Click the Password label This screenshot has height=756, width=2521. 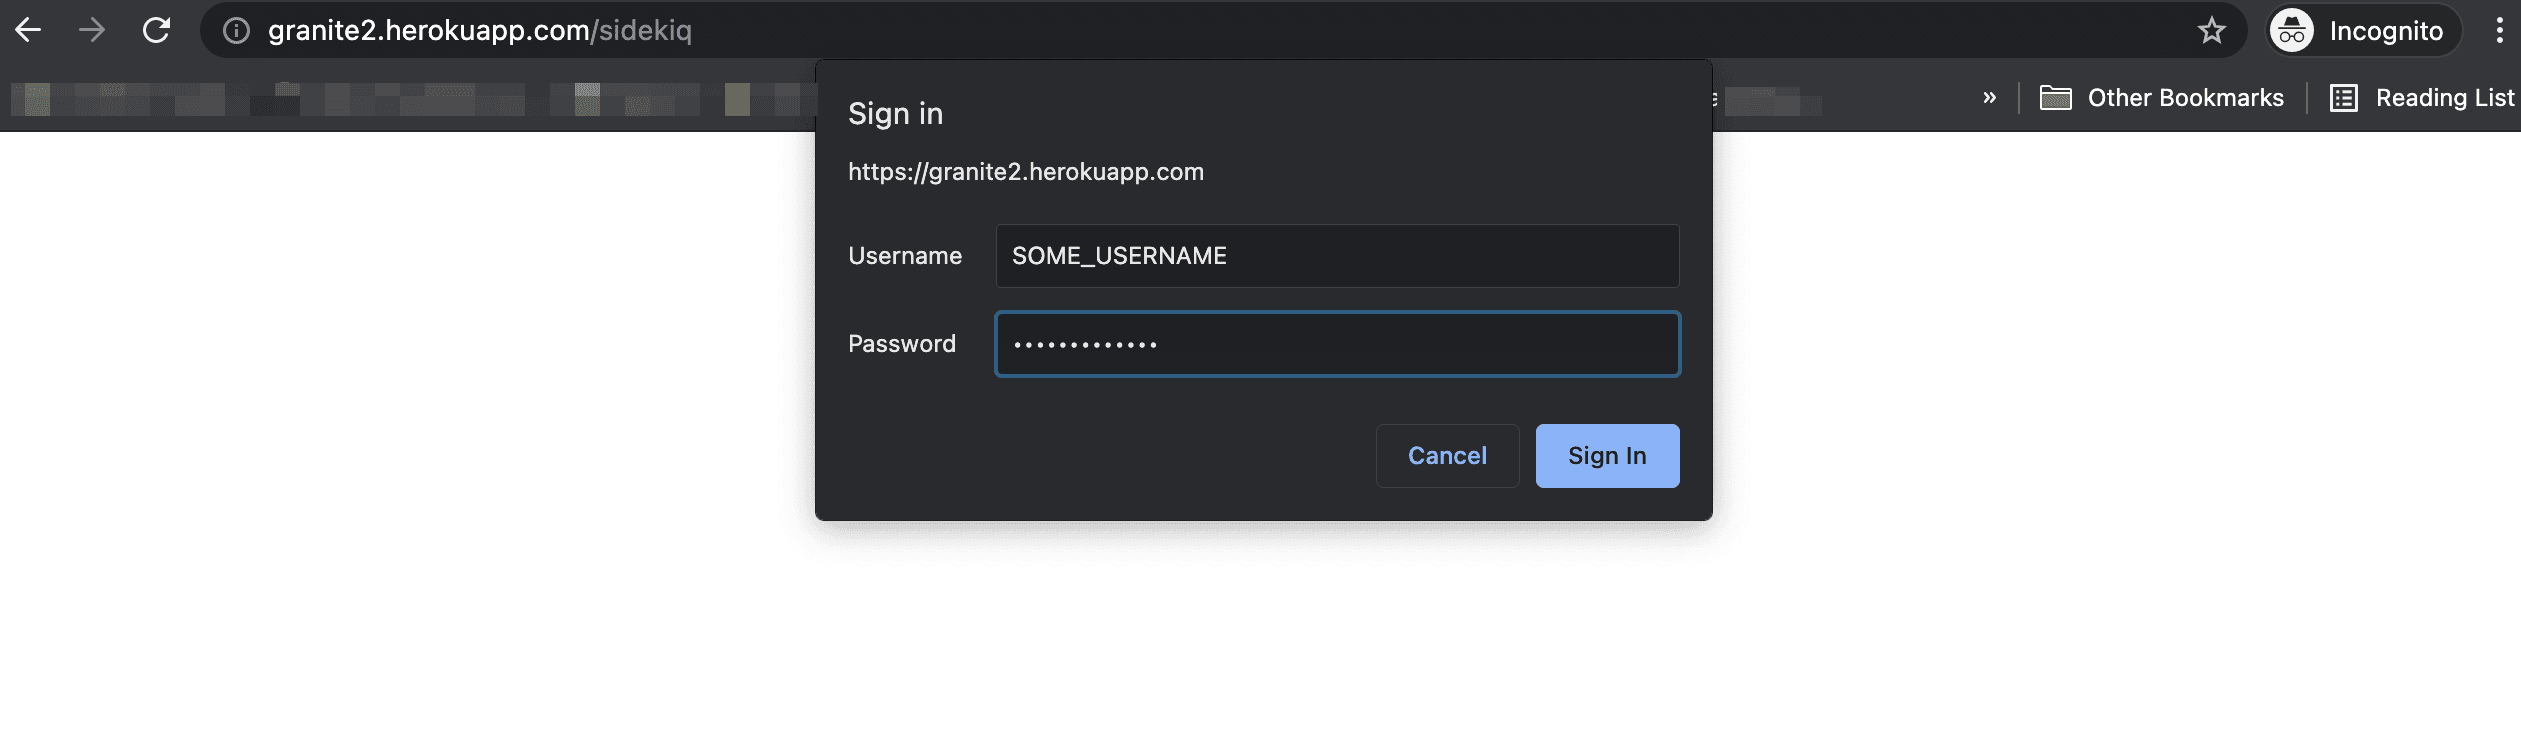point(902,344)
